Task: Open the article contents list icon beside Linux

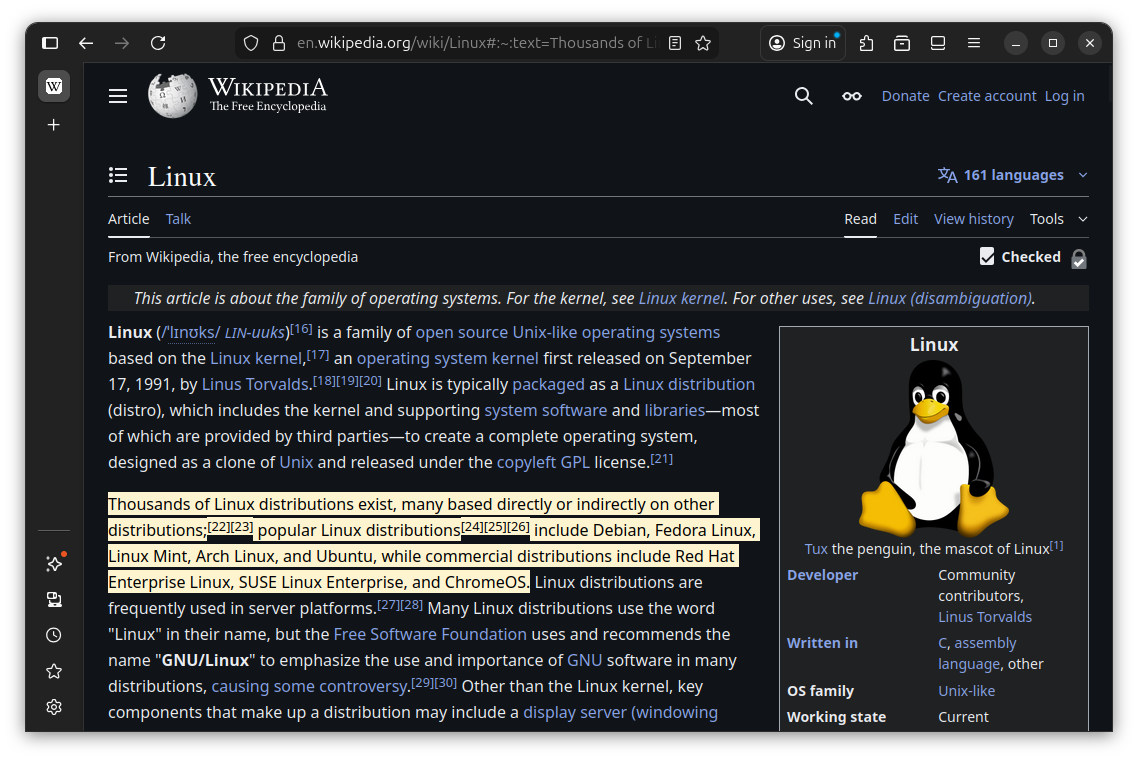Action: pyautogui.click(x=118, y=174)
